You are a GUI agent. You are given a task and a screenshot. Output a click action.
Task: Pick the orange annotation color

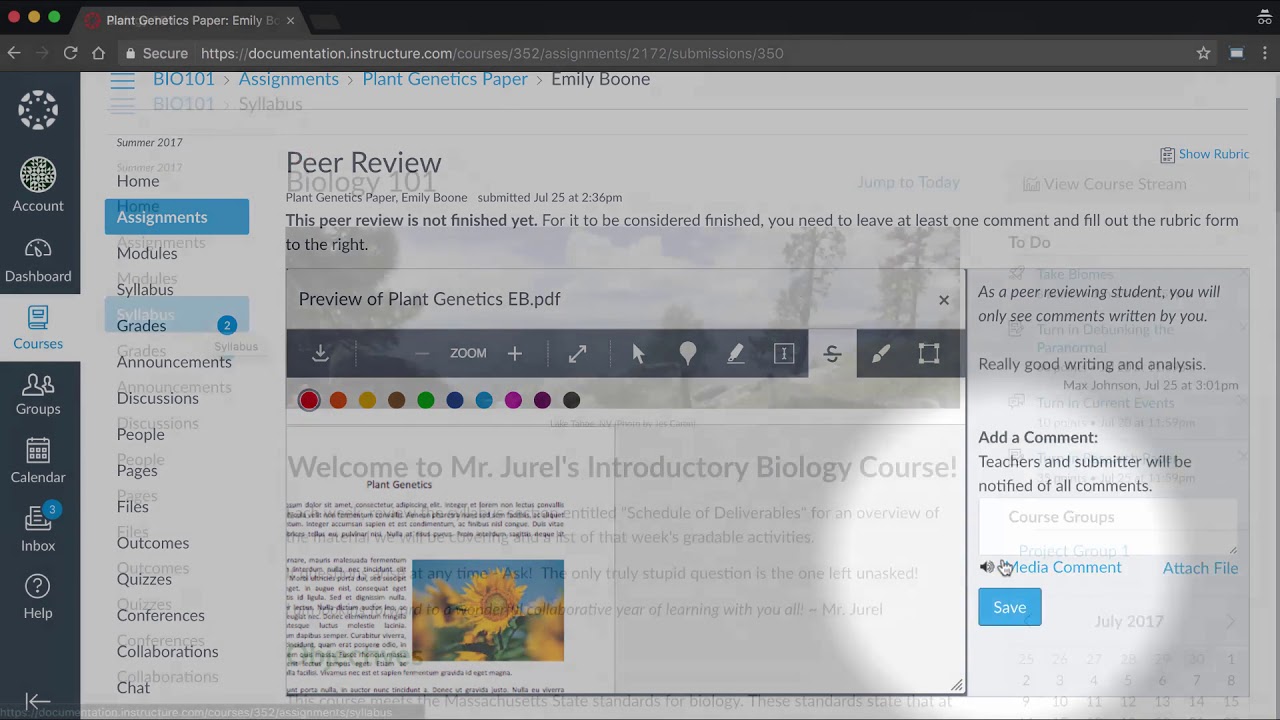[x=338, y=400]
